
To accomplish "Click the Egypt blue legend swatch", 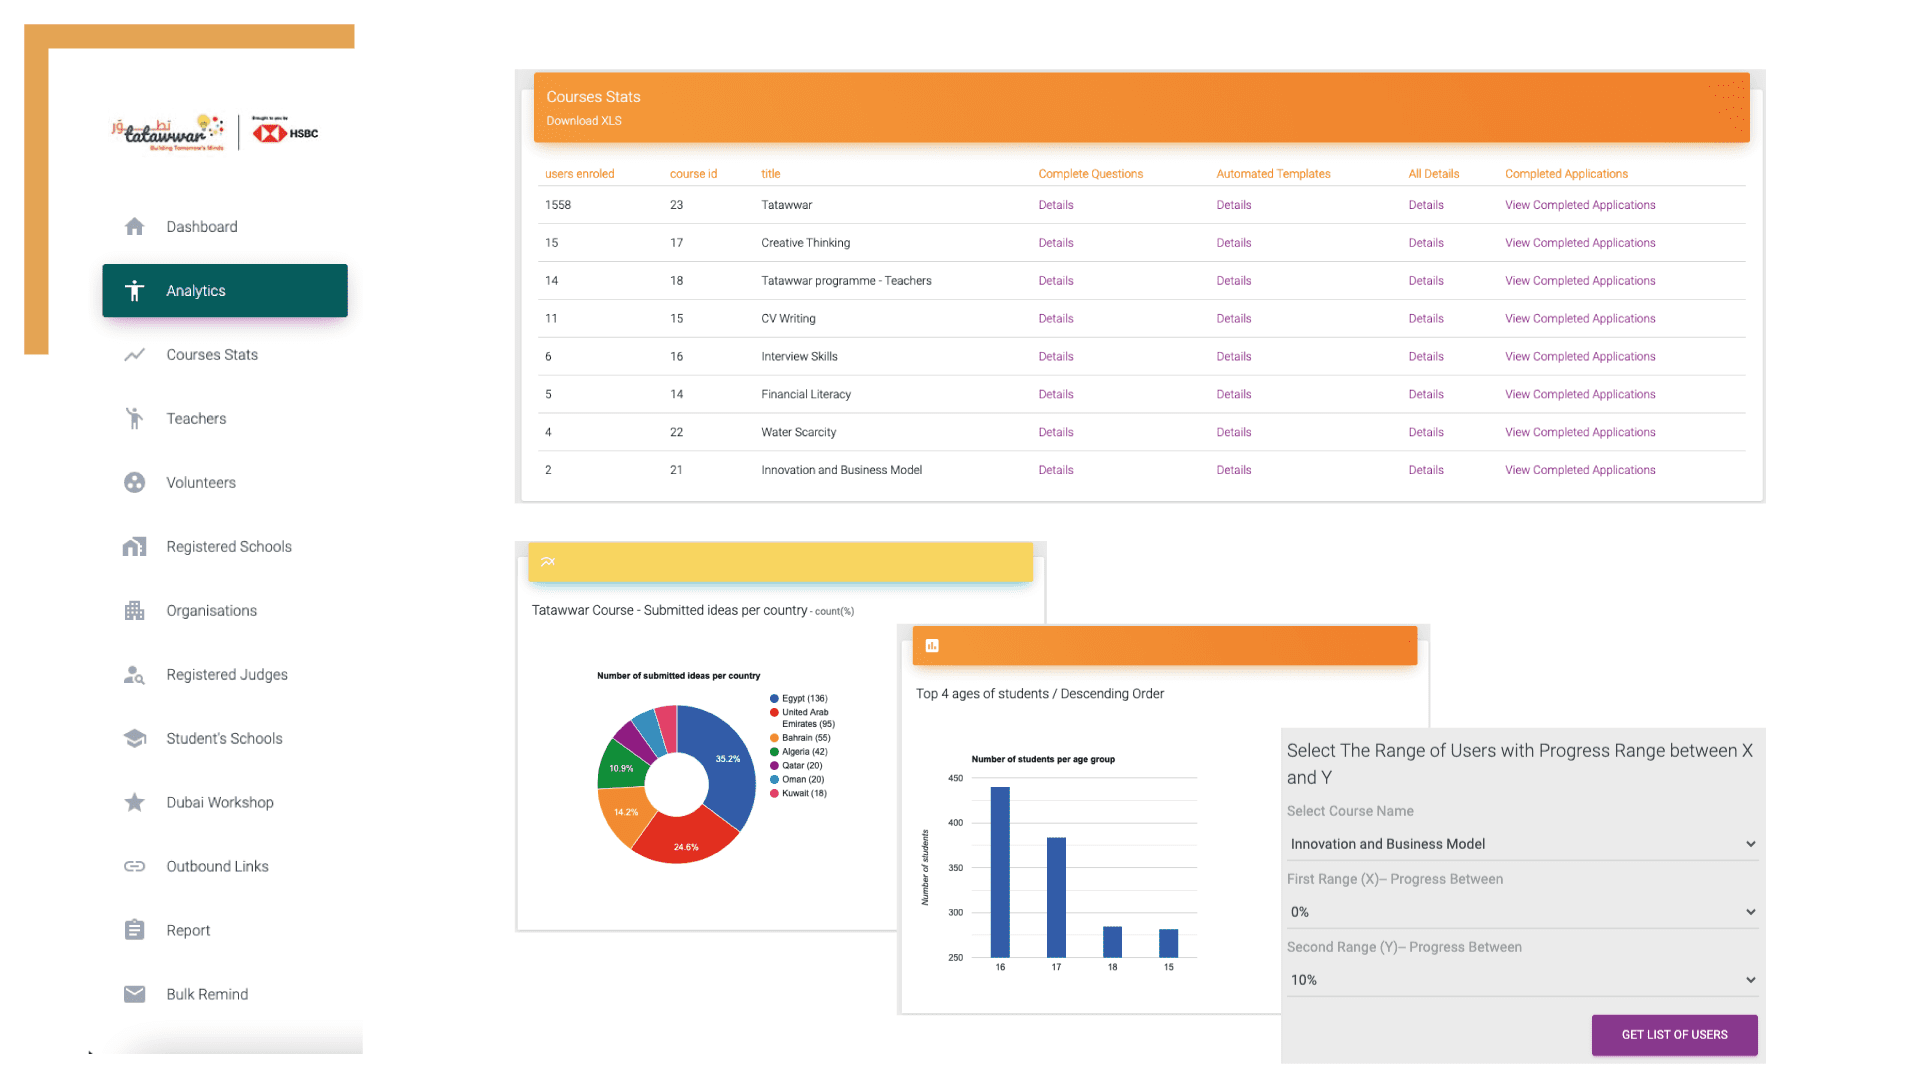I will click(774, 699).
